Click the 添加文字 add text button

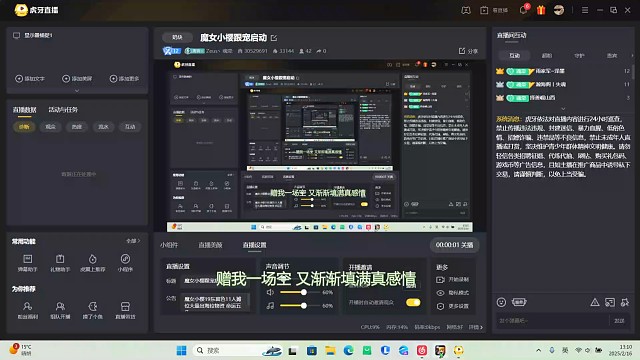click(30, 79)
